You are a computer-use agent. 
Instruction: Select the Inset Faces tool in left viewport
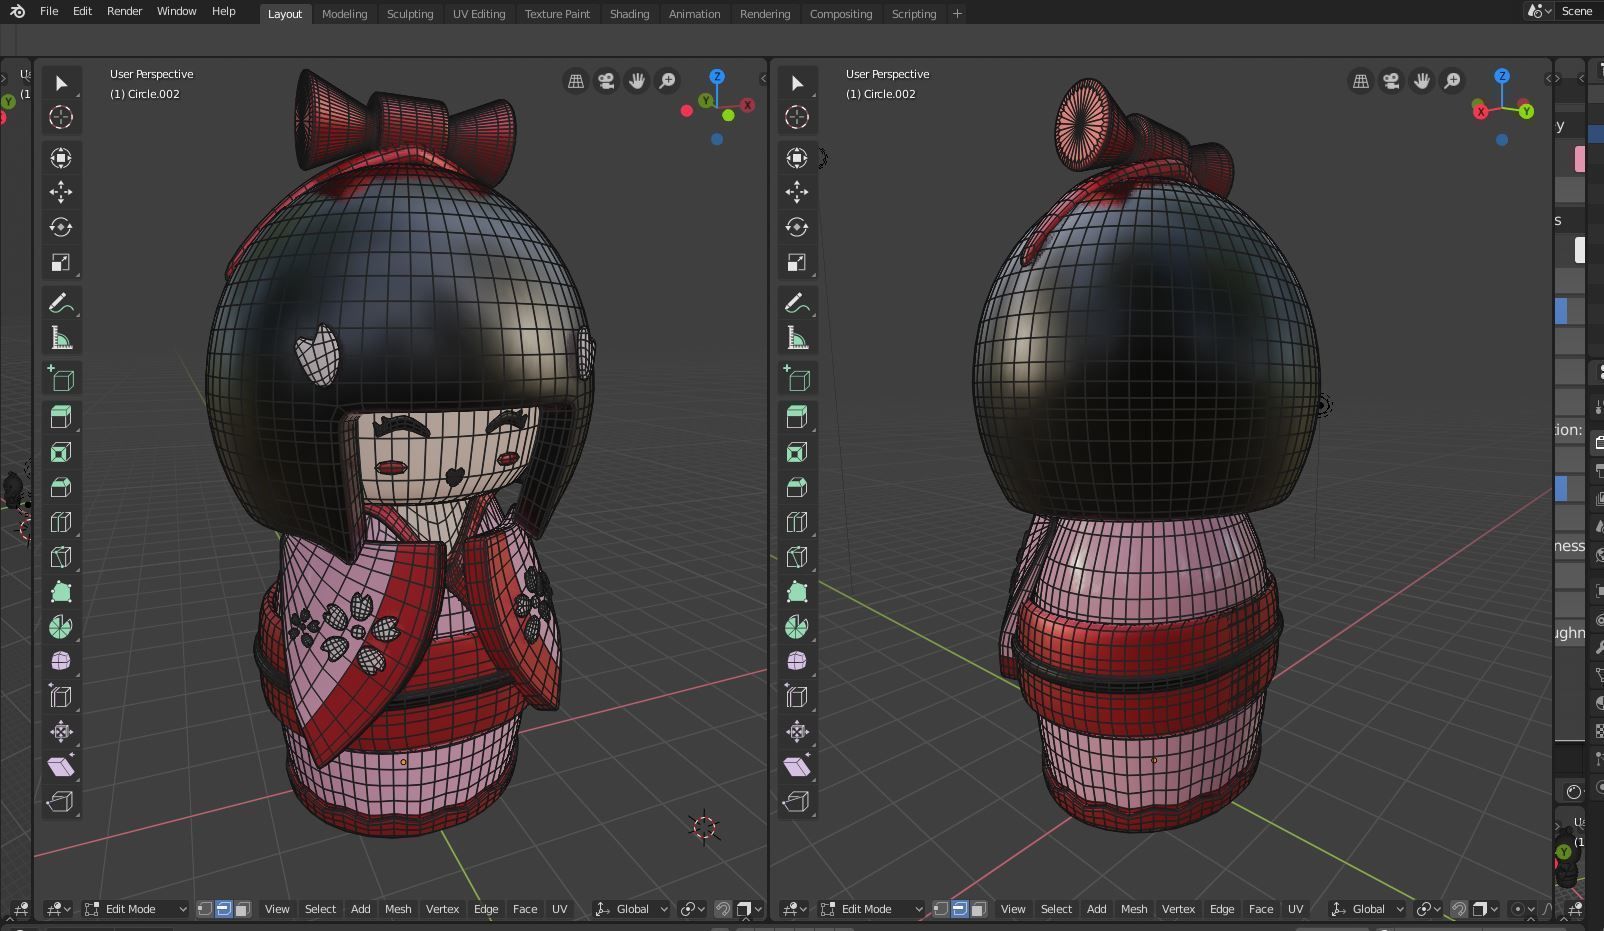coord(61,452)
